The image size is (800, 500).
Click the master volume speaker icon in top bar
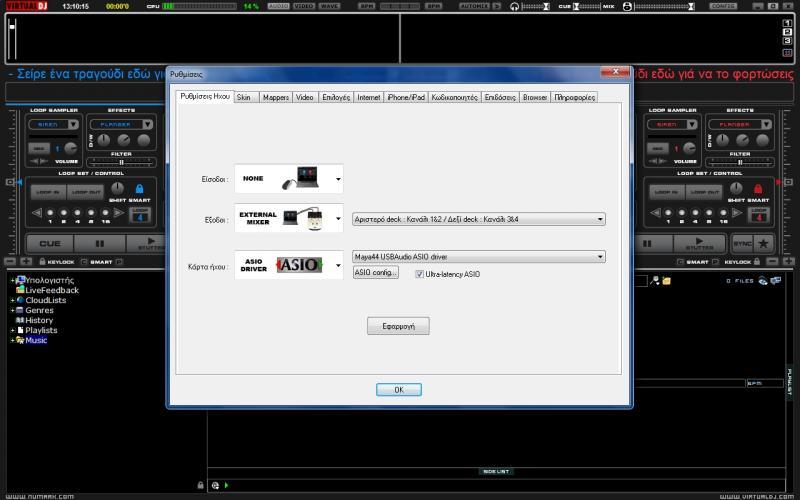627,6
